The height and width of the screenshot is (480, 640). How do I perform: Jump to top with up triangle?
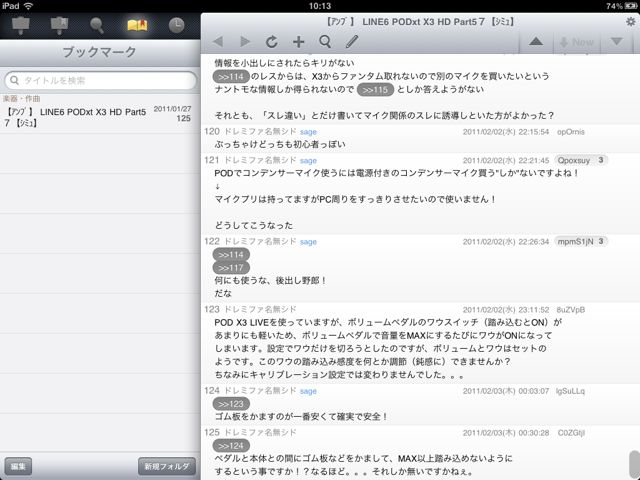(x=536, y=41)
